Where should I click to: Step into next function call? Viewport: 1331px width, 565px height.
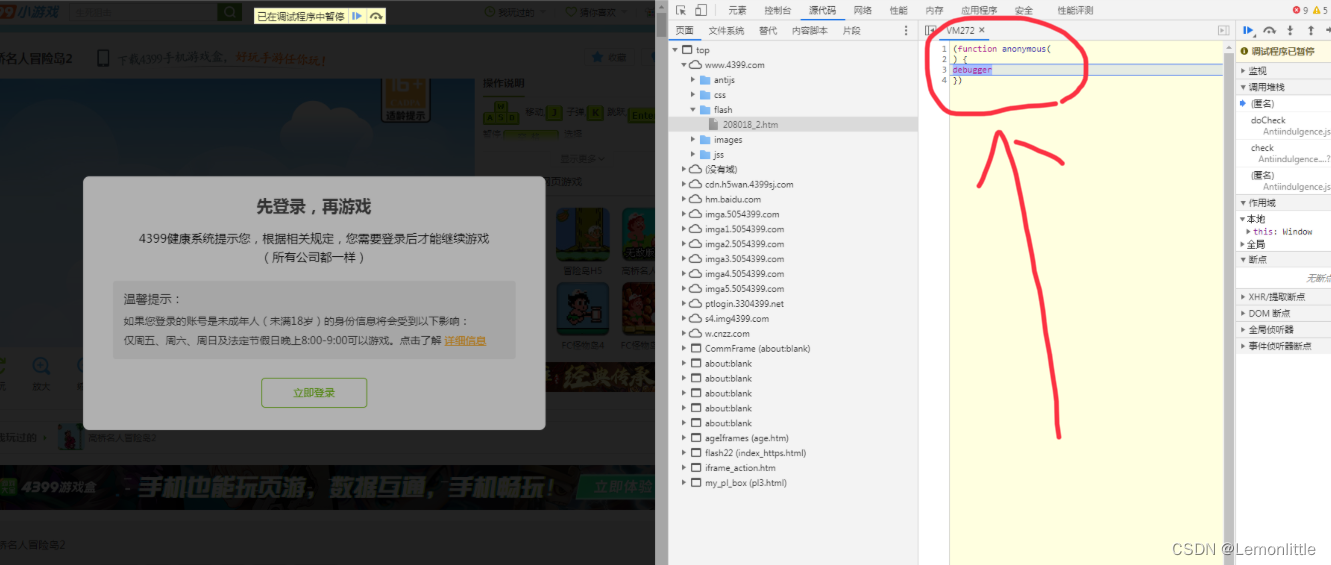[1290, 31]
